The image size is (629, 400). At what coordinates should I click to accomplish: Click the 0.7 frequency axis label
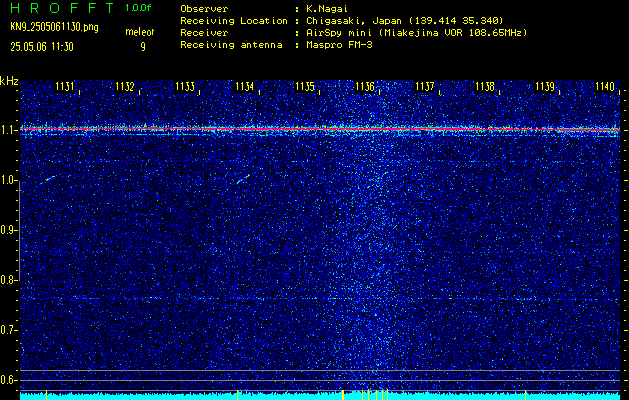8,330
